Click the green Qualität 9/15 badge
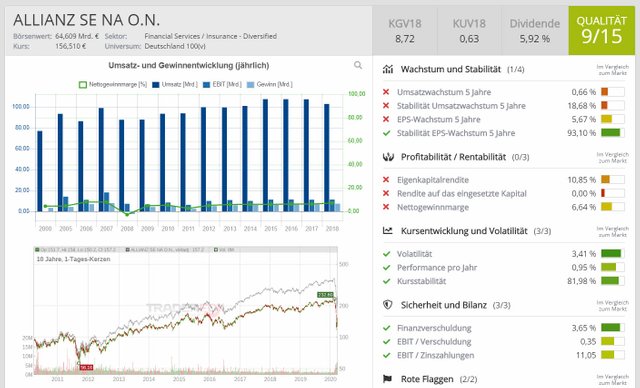The height and width of the screenshot is (388, 640). click(x=602, y=31)
